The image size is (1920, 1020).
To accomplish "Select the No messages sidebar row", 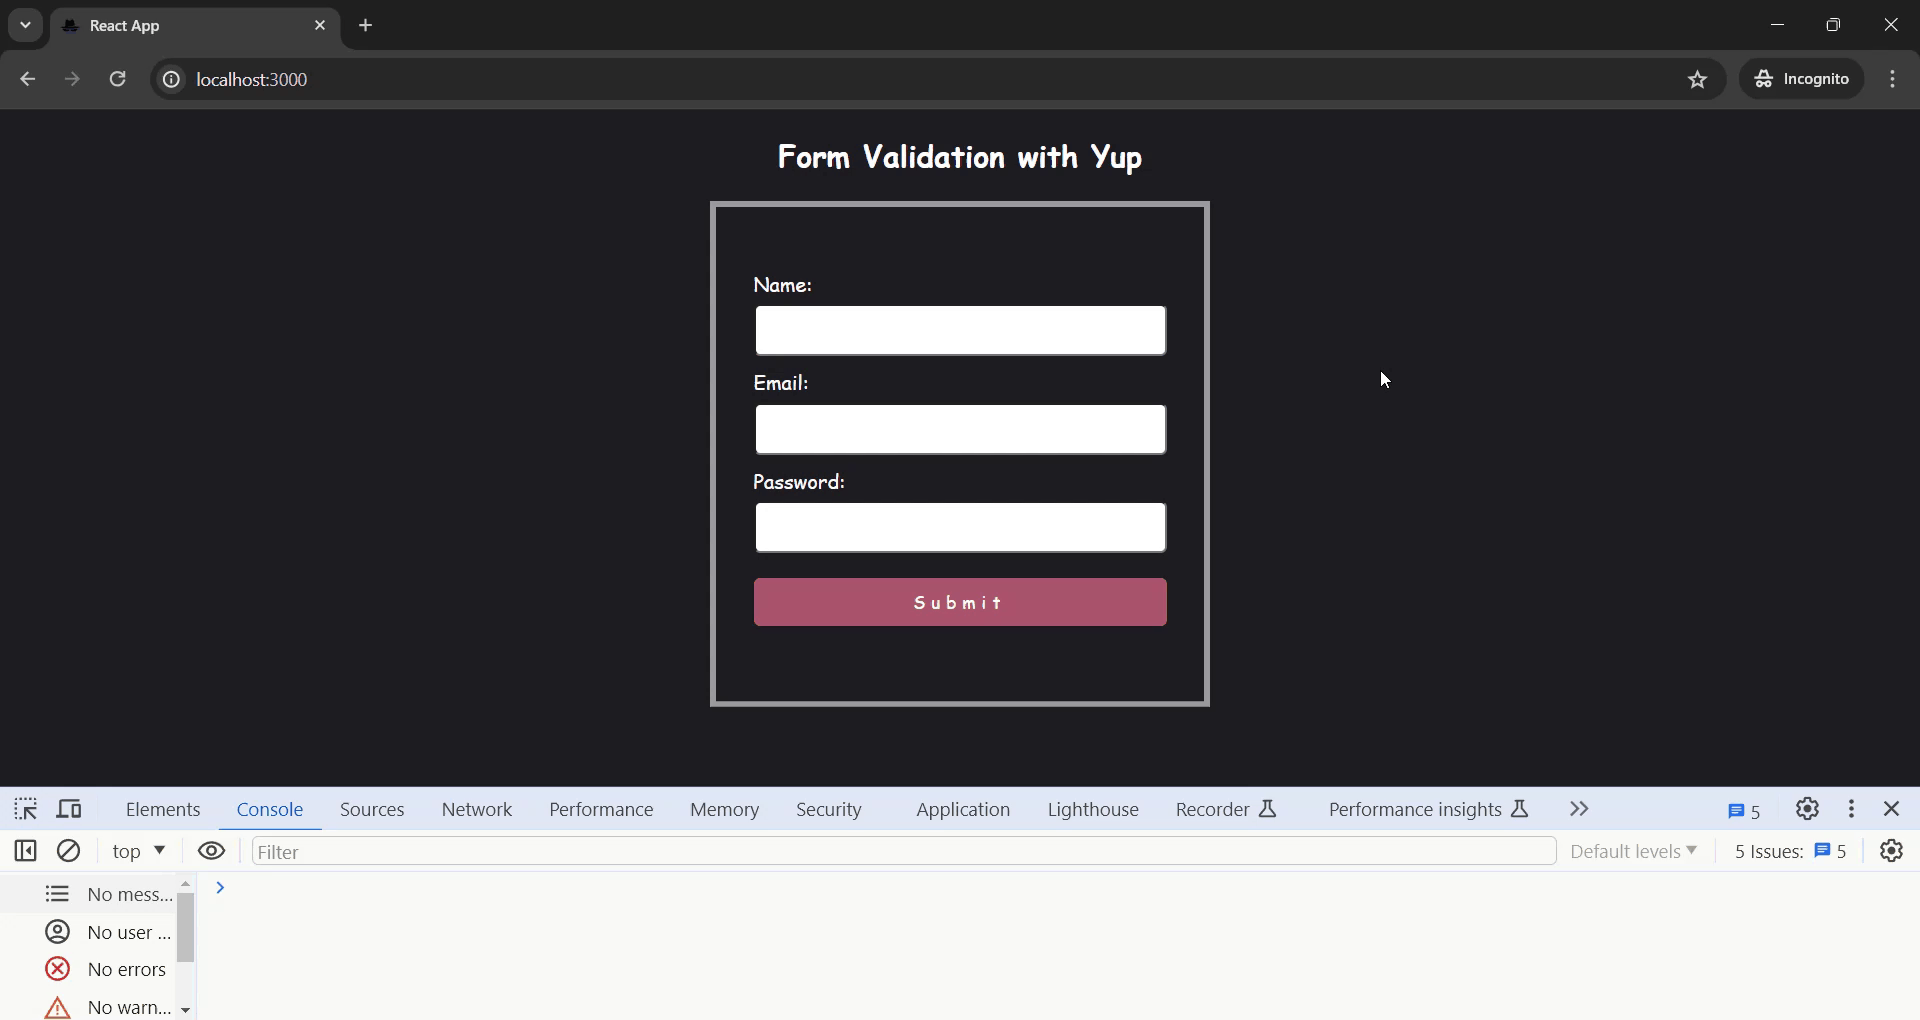I will [x=89, y=894].
